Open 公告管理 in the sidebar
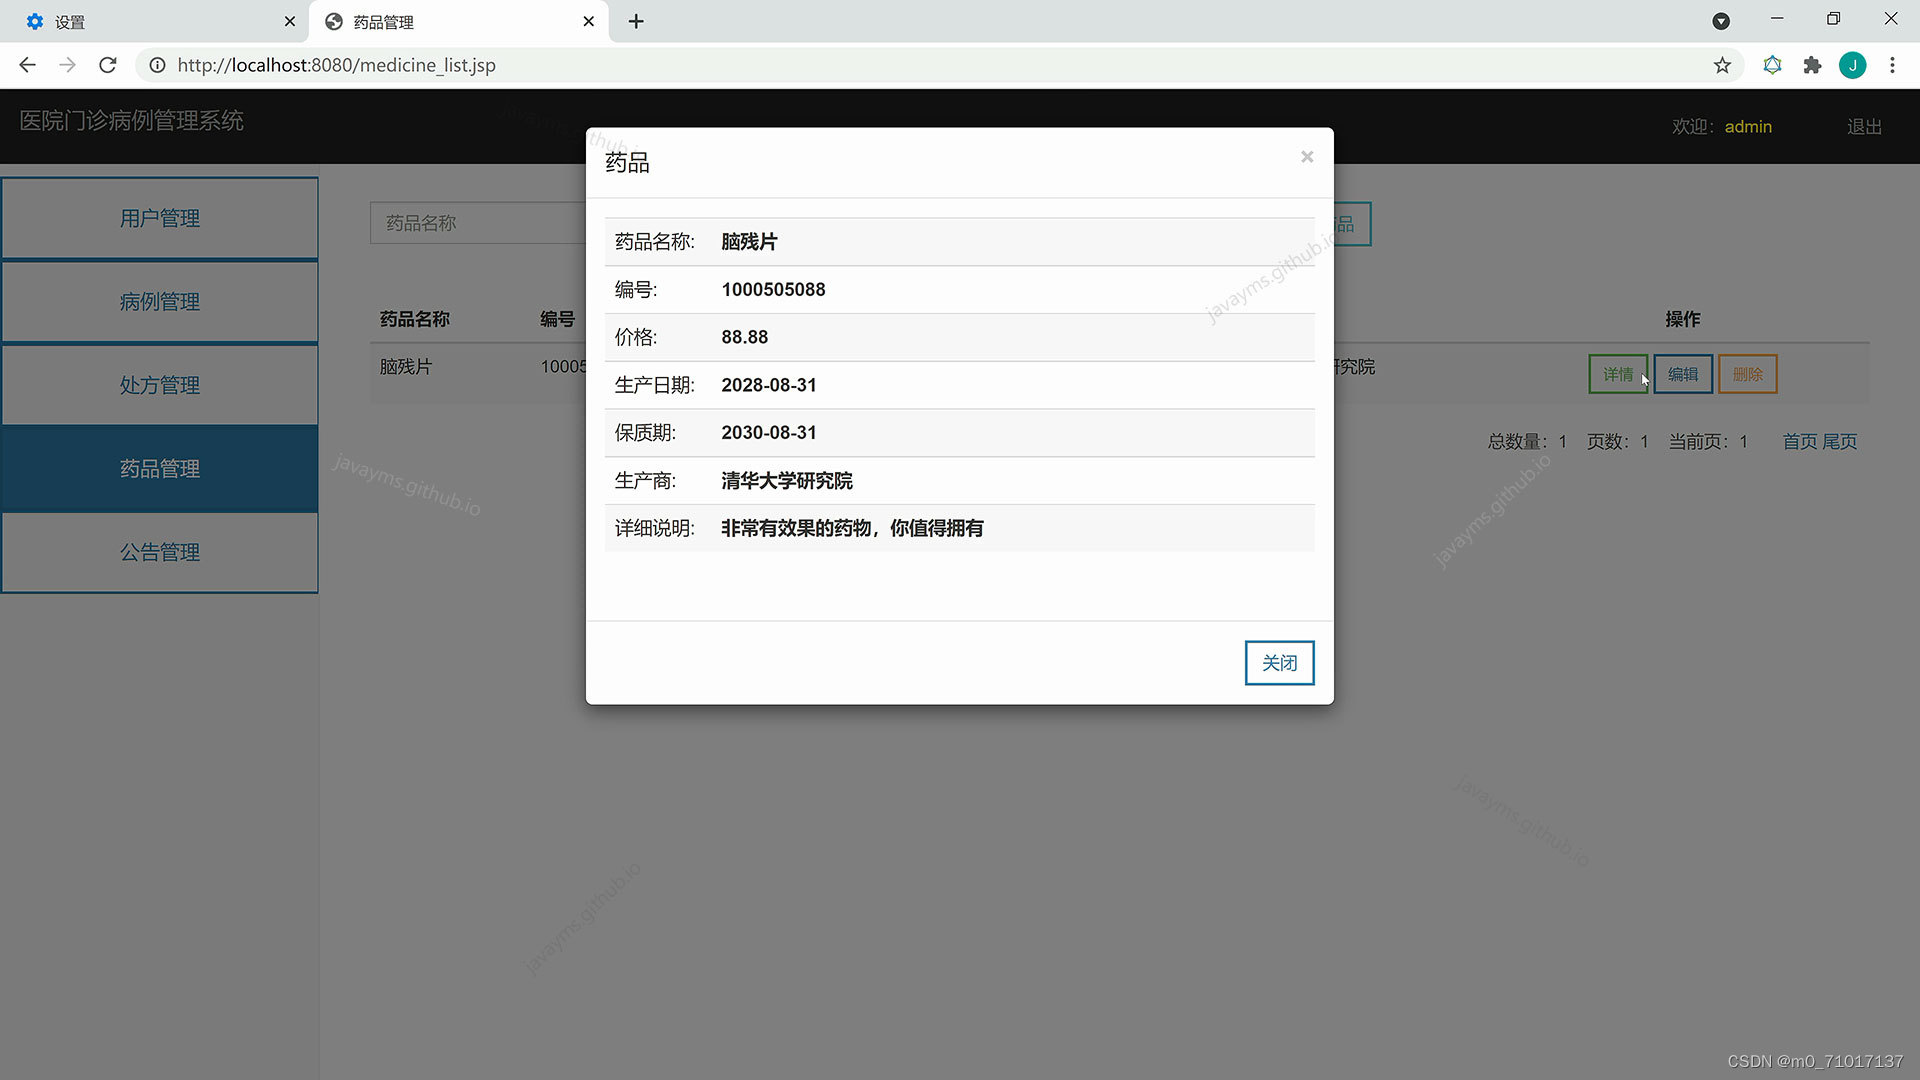The width and height of the screenshot is (1920, 1080). (x=160, y=552)
